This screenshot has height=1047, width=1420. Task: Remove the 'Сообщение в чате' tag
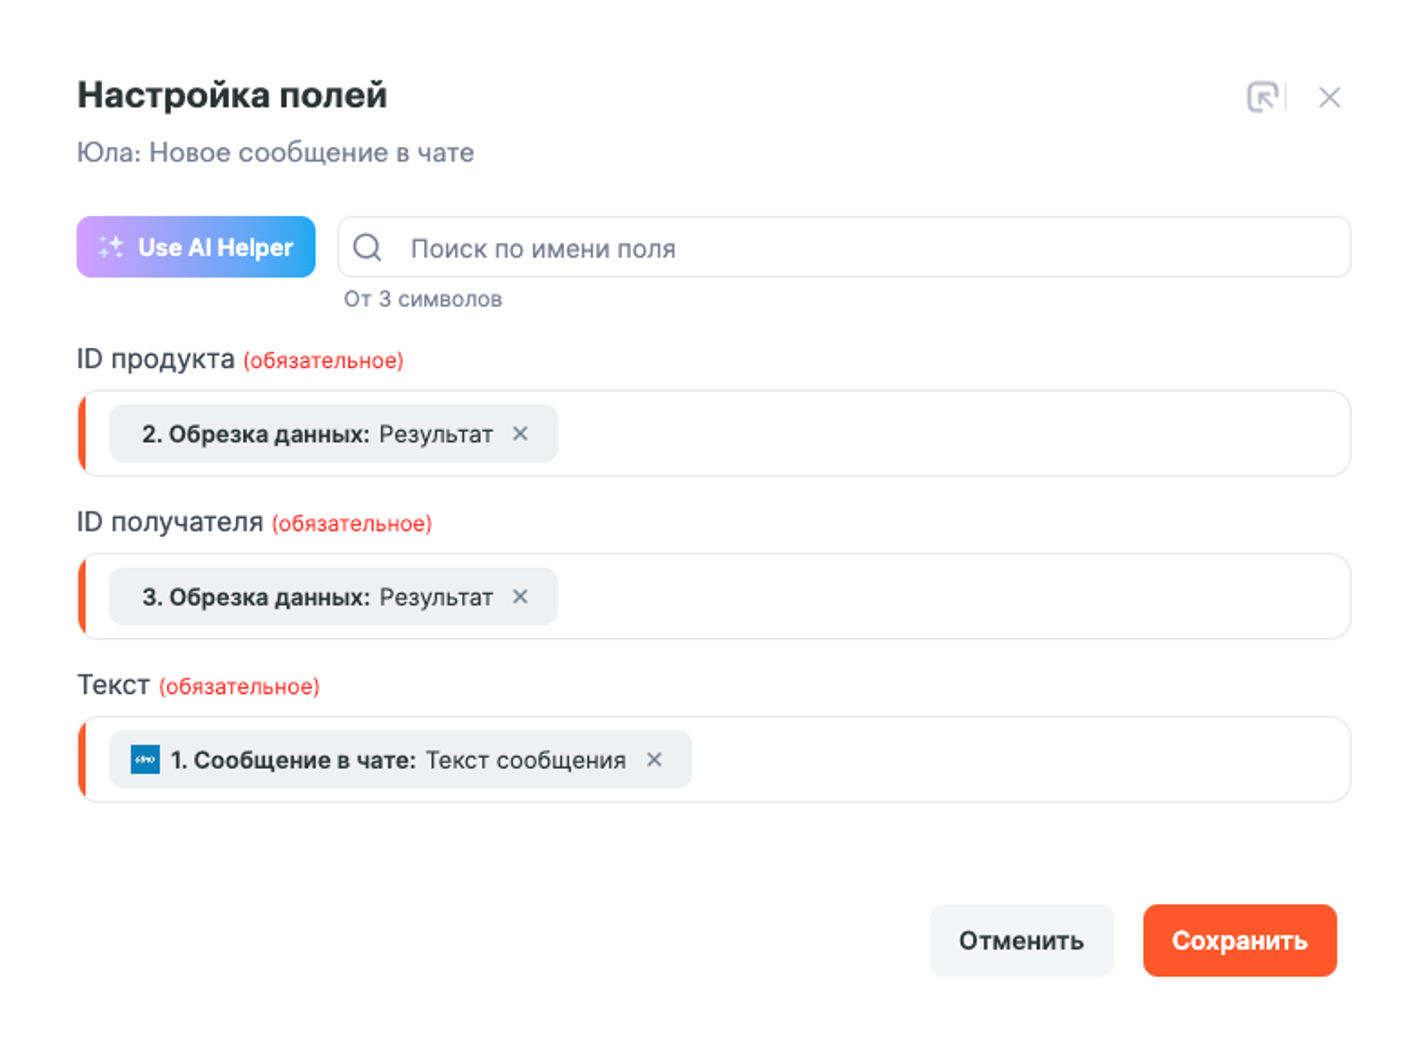click(654, 760)
